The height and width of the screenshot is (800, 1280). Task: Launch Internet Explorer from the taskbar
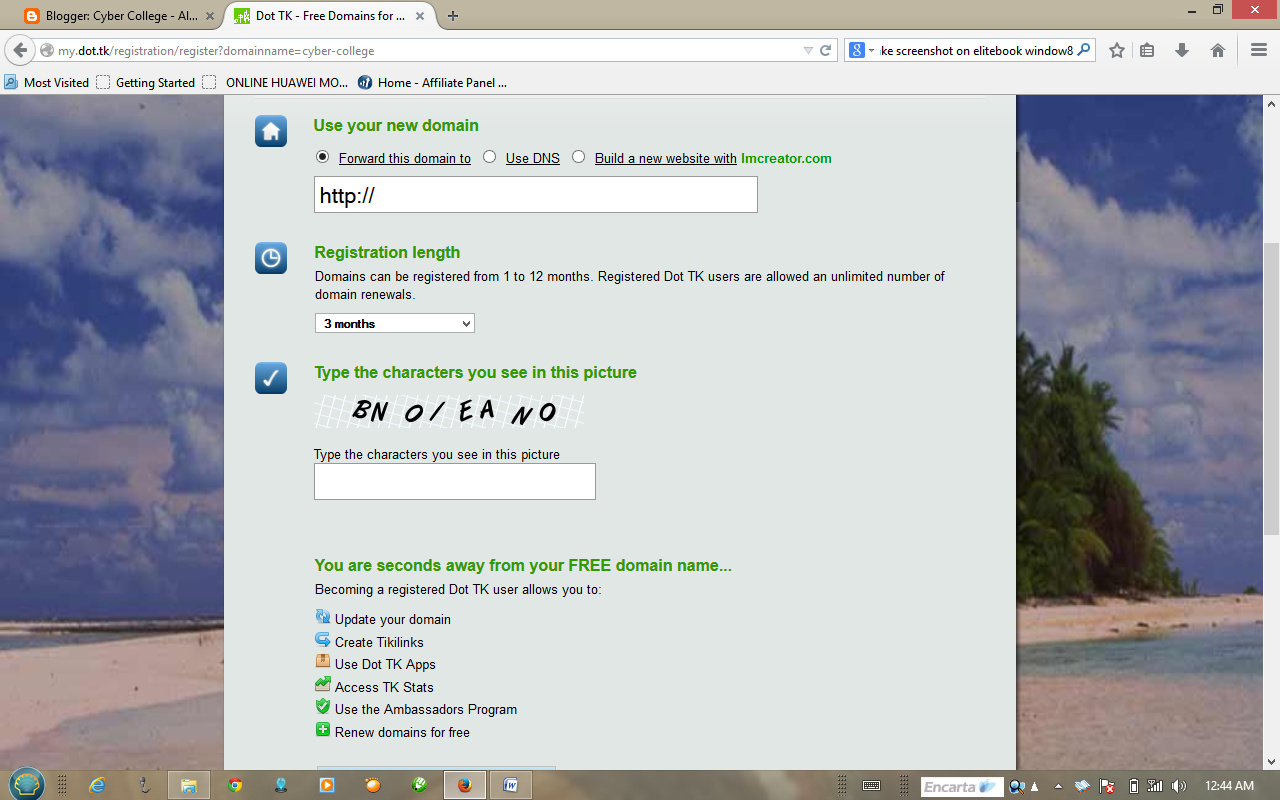(x=97, y=785)
